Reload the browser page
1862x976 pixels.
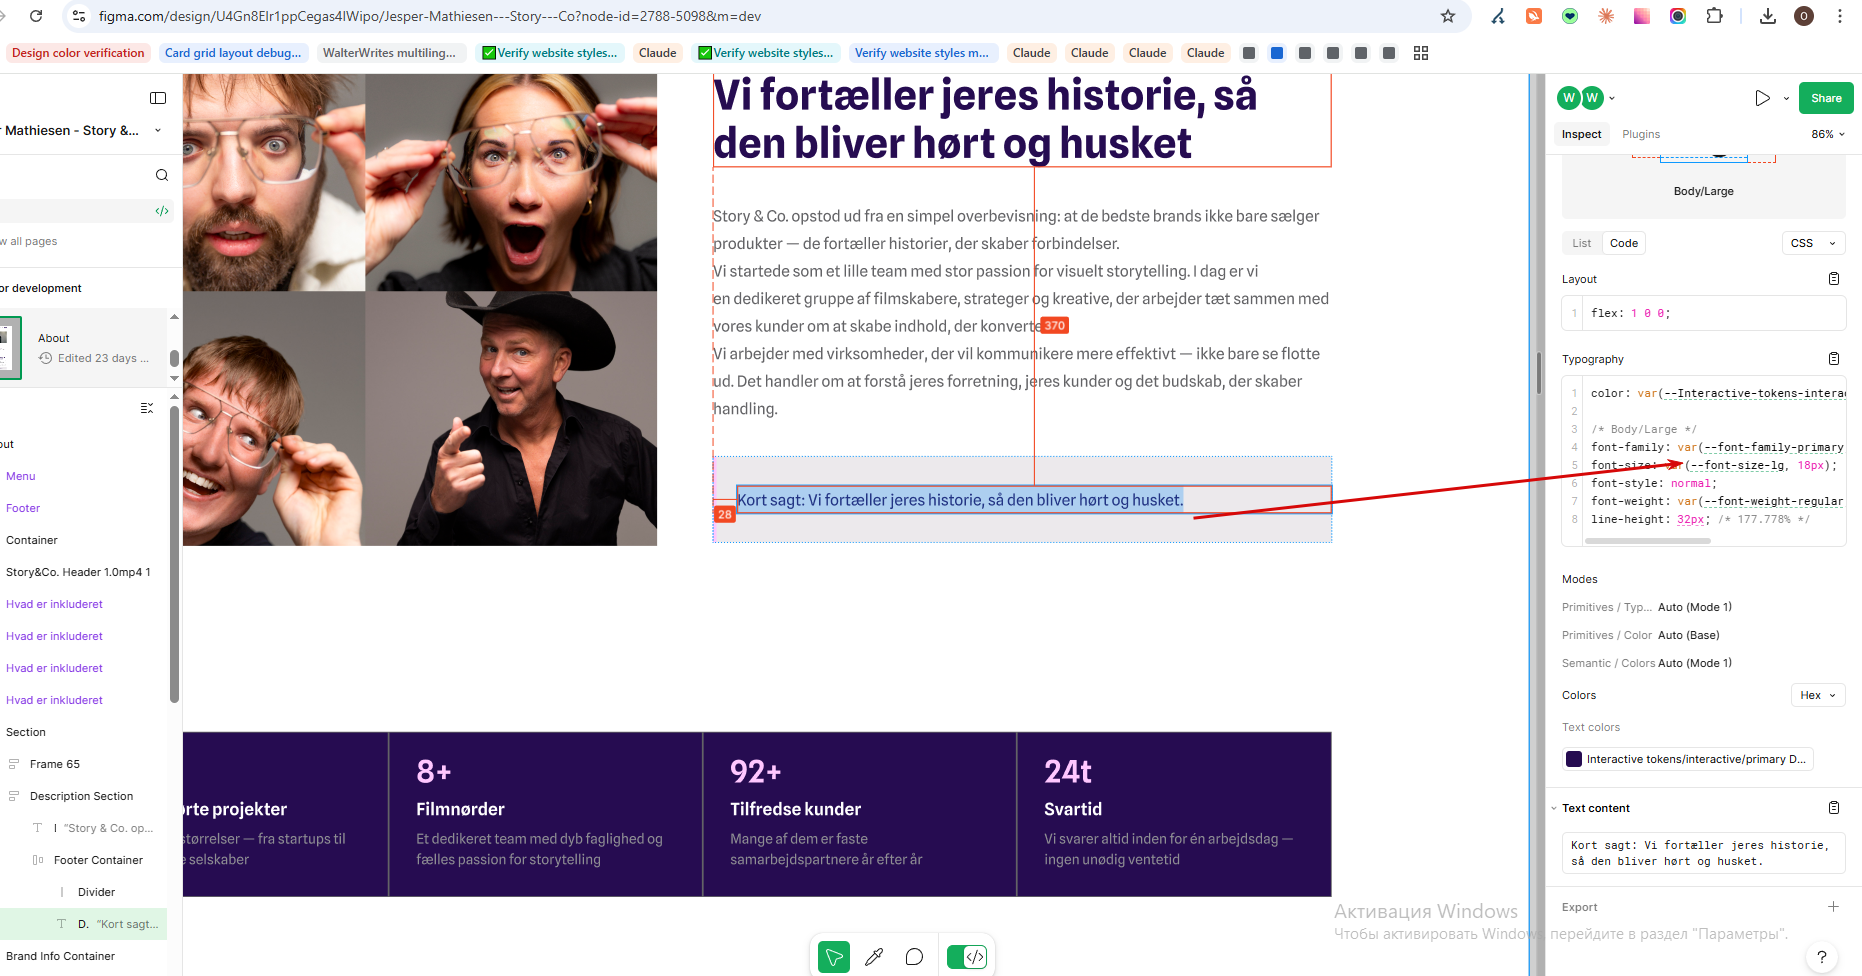36,16
